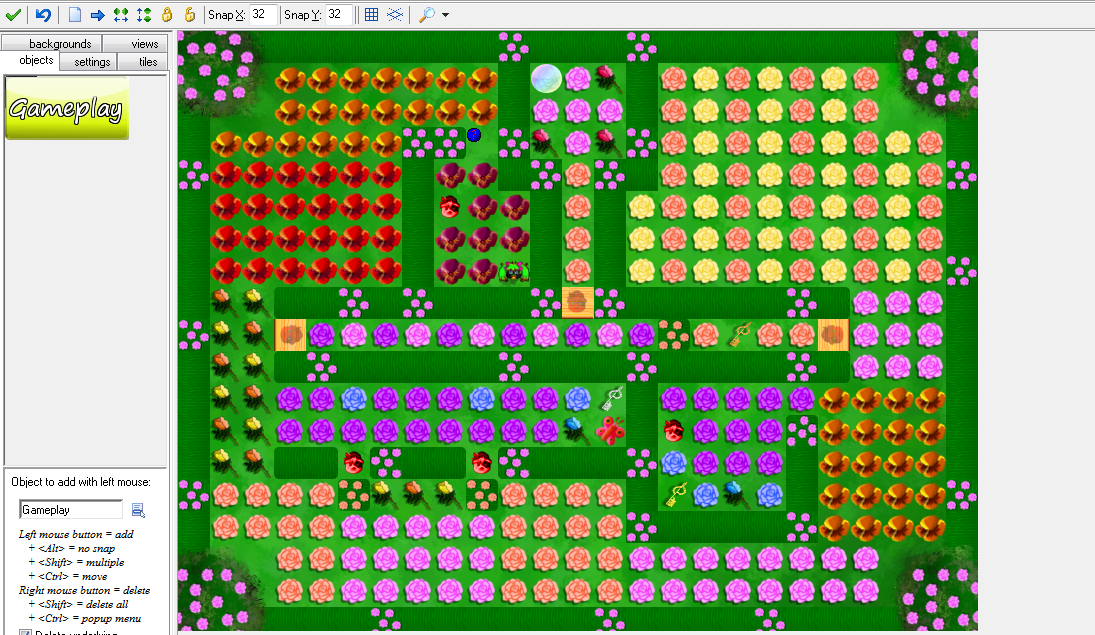The image size is (1095, 635).
Task: Click the "Object to add with left mouse:" label
Action: click(x=81, y=482)
